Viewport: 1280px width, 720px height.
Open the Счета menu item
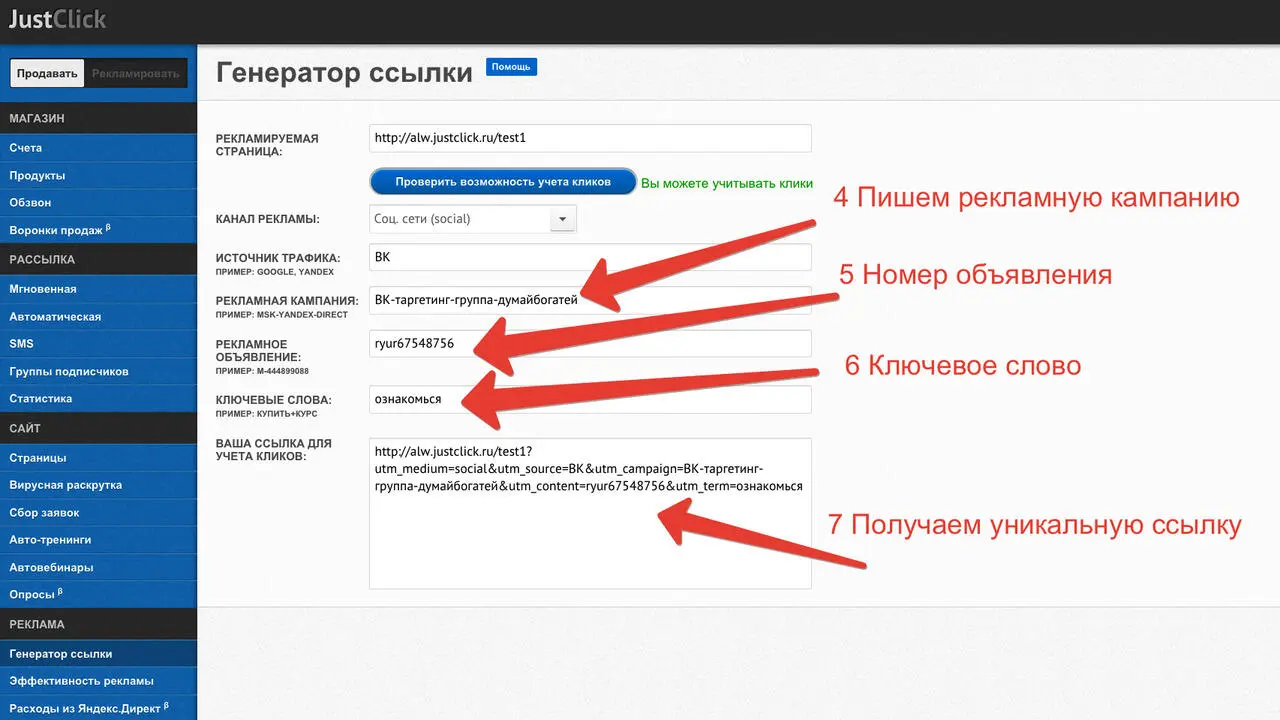98,148
